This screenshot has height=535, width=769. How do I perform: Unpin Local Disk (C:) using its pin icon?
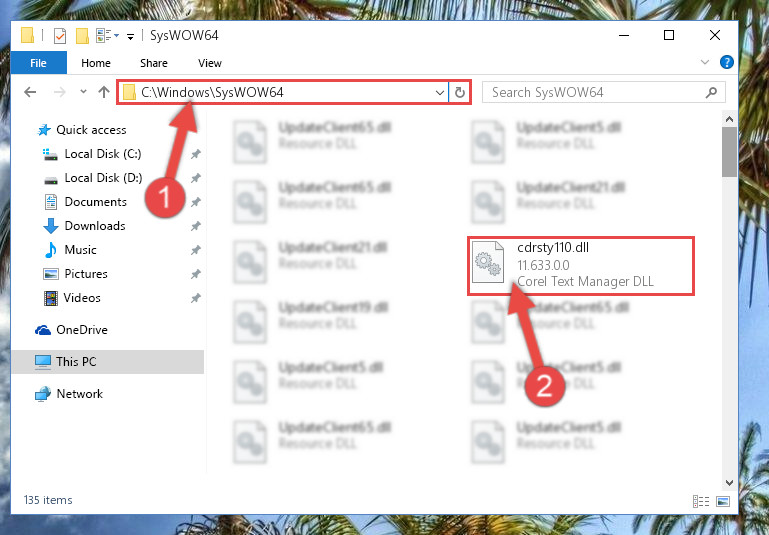point(196,154)
